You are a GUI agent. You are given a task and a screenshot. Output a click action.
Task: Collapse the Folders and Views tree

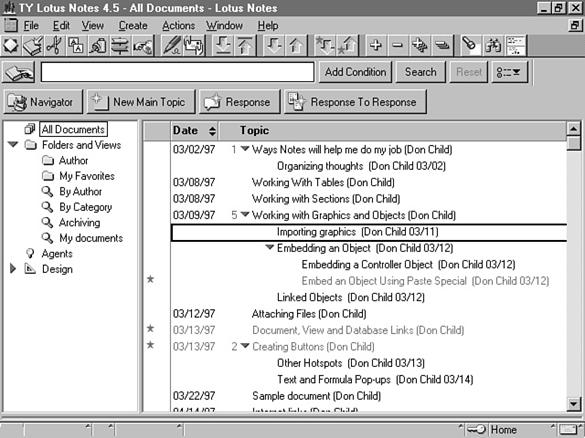pyautogui.click(x=13, y=144)
